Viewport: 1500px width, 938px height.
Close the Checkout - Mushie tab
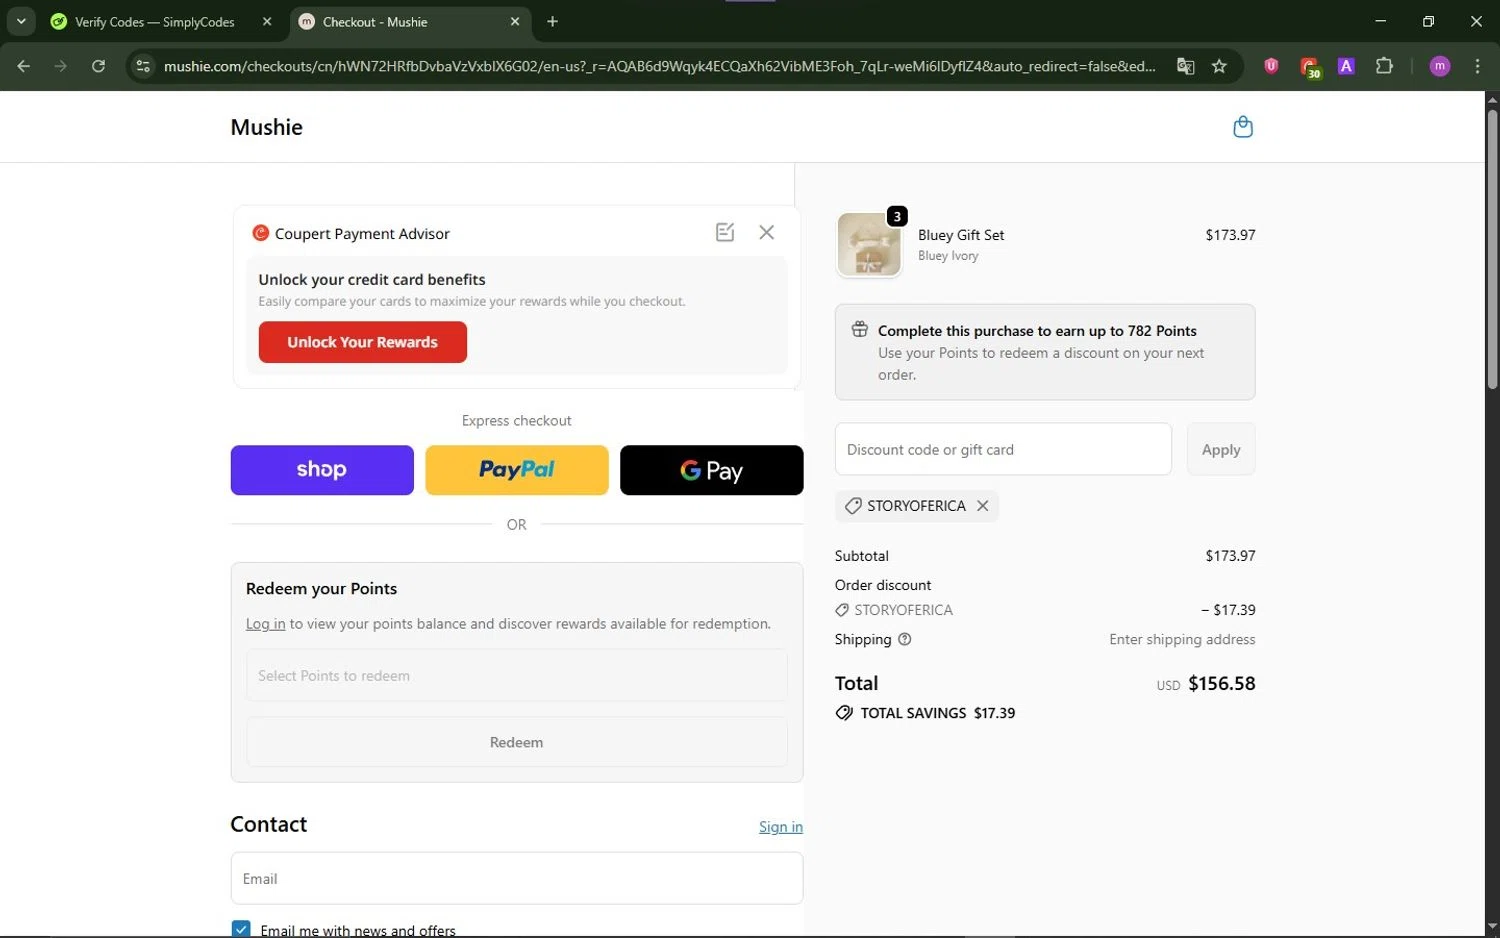coord(515,21)
